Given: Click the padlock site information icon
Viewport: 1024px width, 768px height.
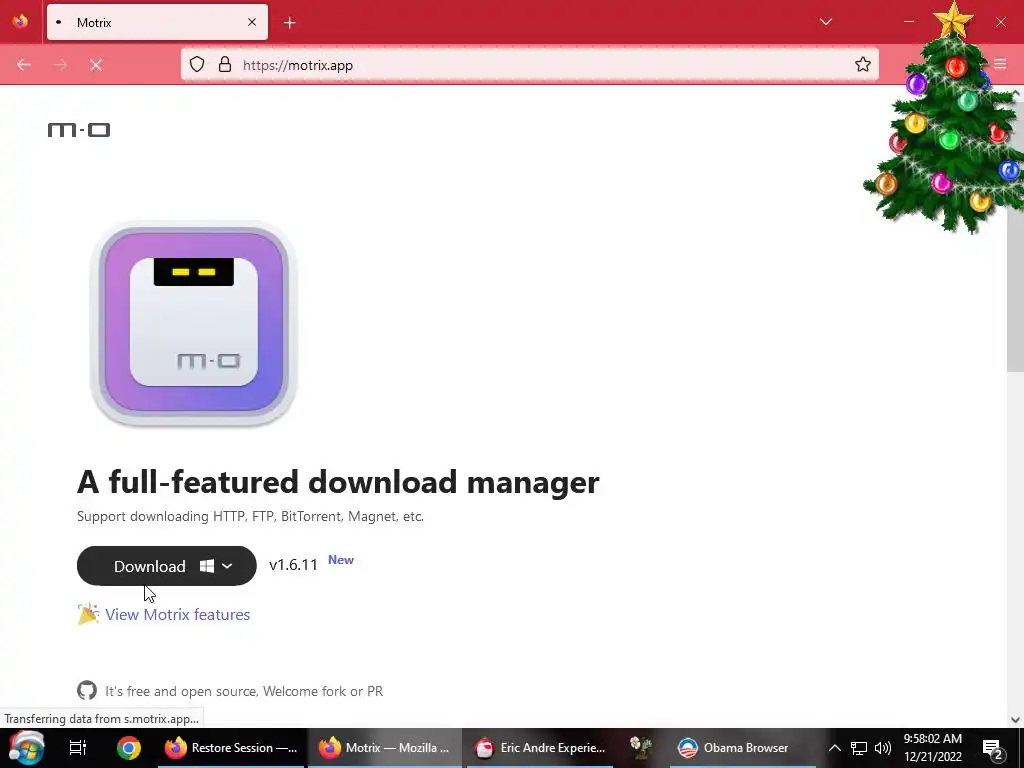Looking at the screenshot, I should (225, 65).
